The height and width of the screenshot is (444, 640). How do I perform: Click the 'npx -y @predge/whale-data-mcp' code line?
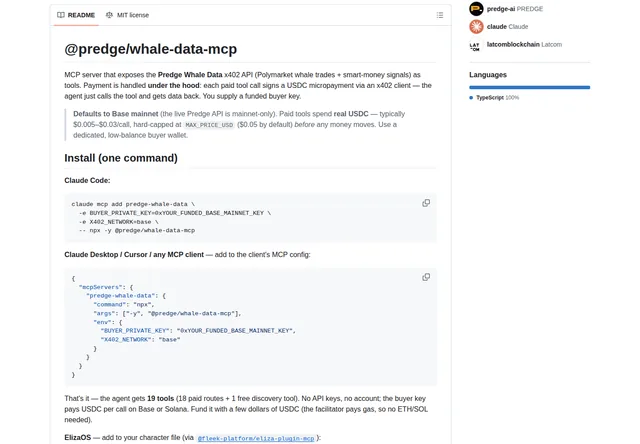[x=137, y=231]
